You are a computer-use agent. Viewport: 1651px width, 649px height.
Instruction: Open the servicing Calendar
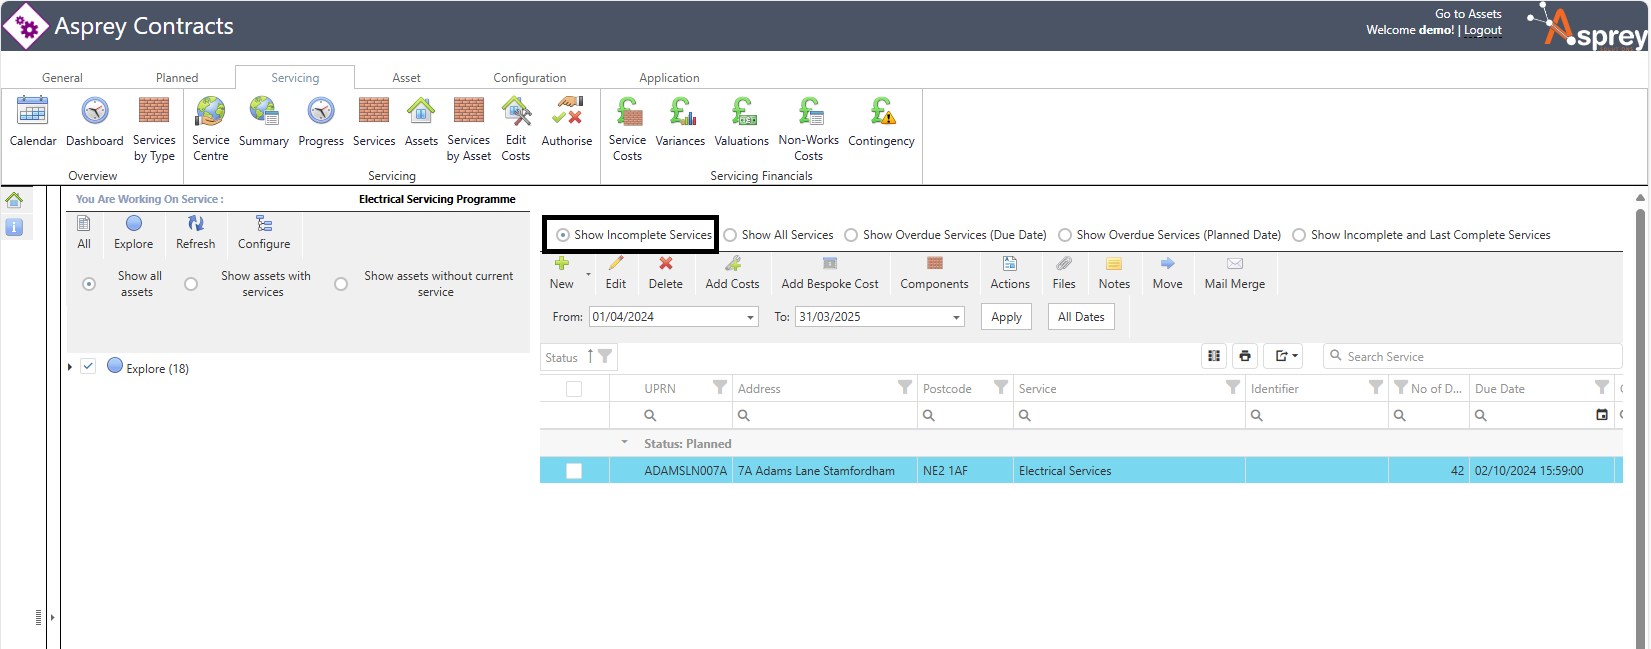point(33,122)
